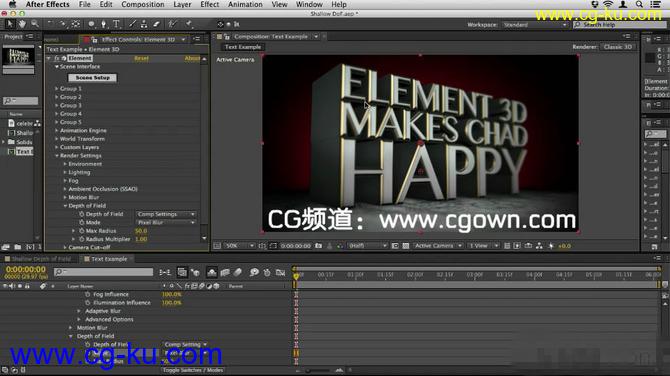The image size is (670, 376).
Task: Select the Pan Behind anchor point tool
Action: (76, 24)
